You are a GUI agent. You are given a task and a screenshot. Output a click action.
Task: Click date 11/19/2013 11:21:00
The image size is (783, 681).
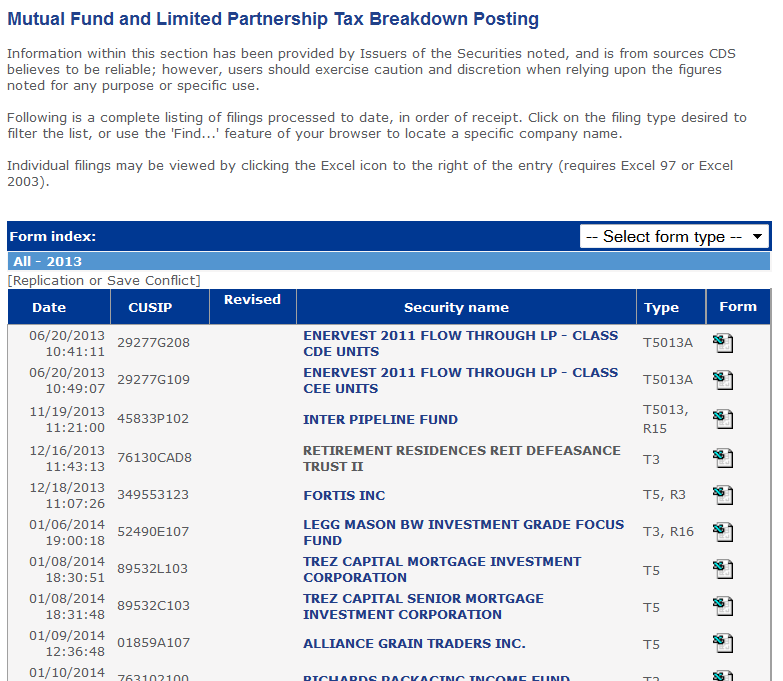[67, 419]
